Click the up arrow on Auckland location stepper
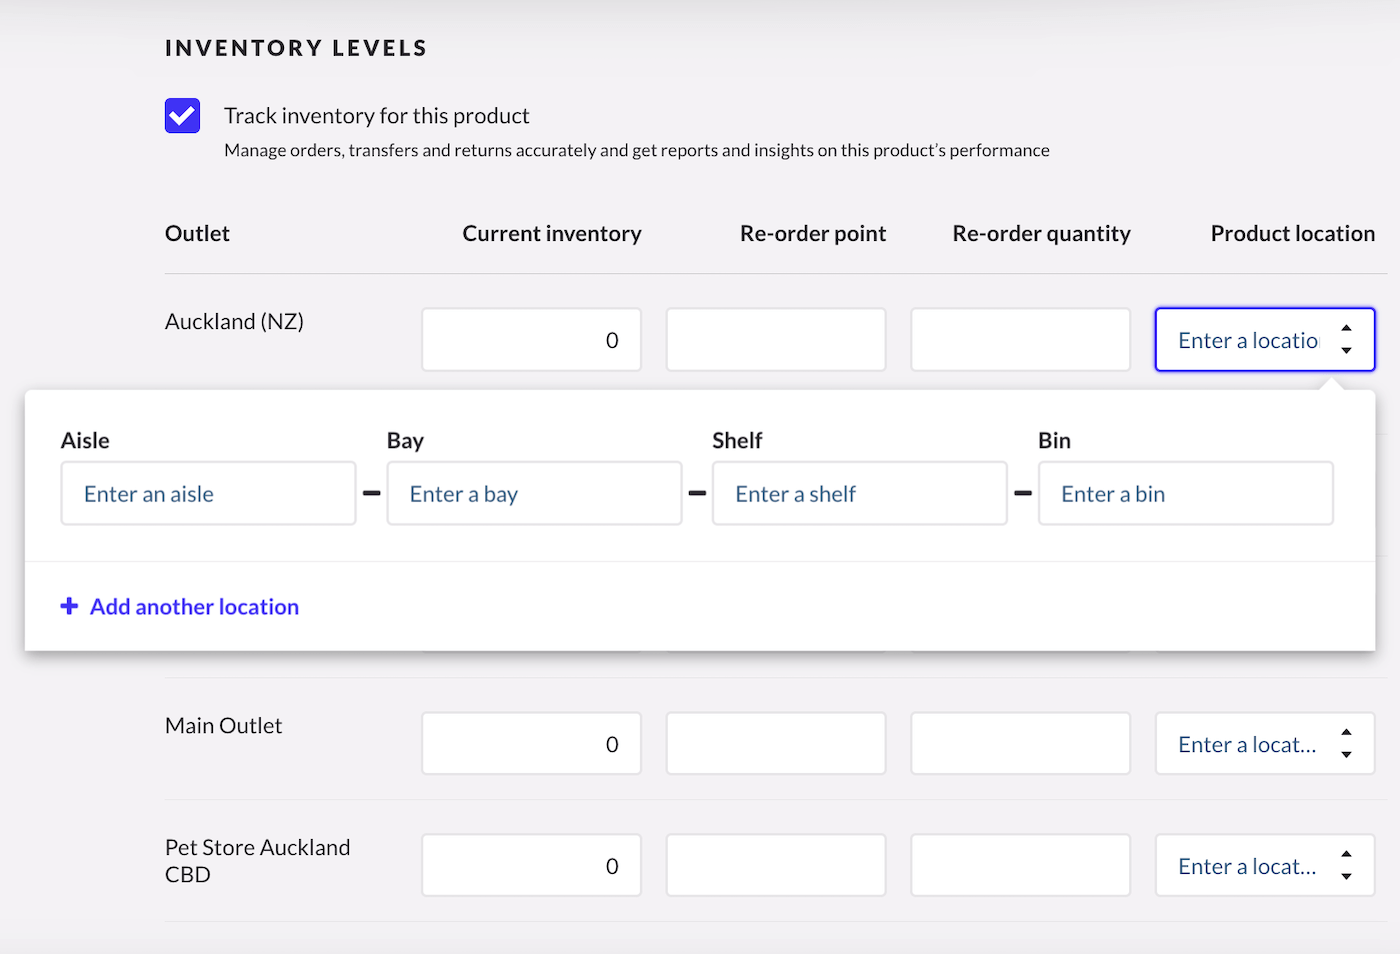 coord(1347,328)
